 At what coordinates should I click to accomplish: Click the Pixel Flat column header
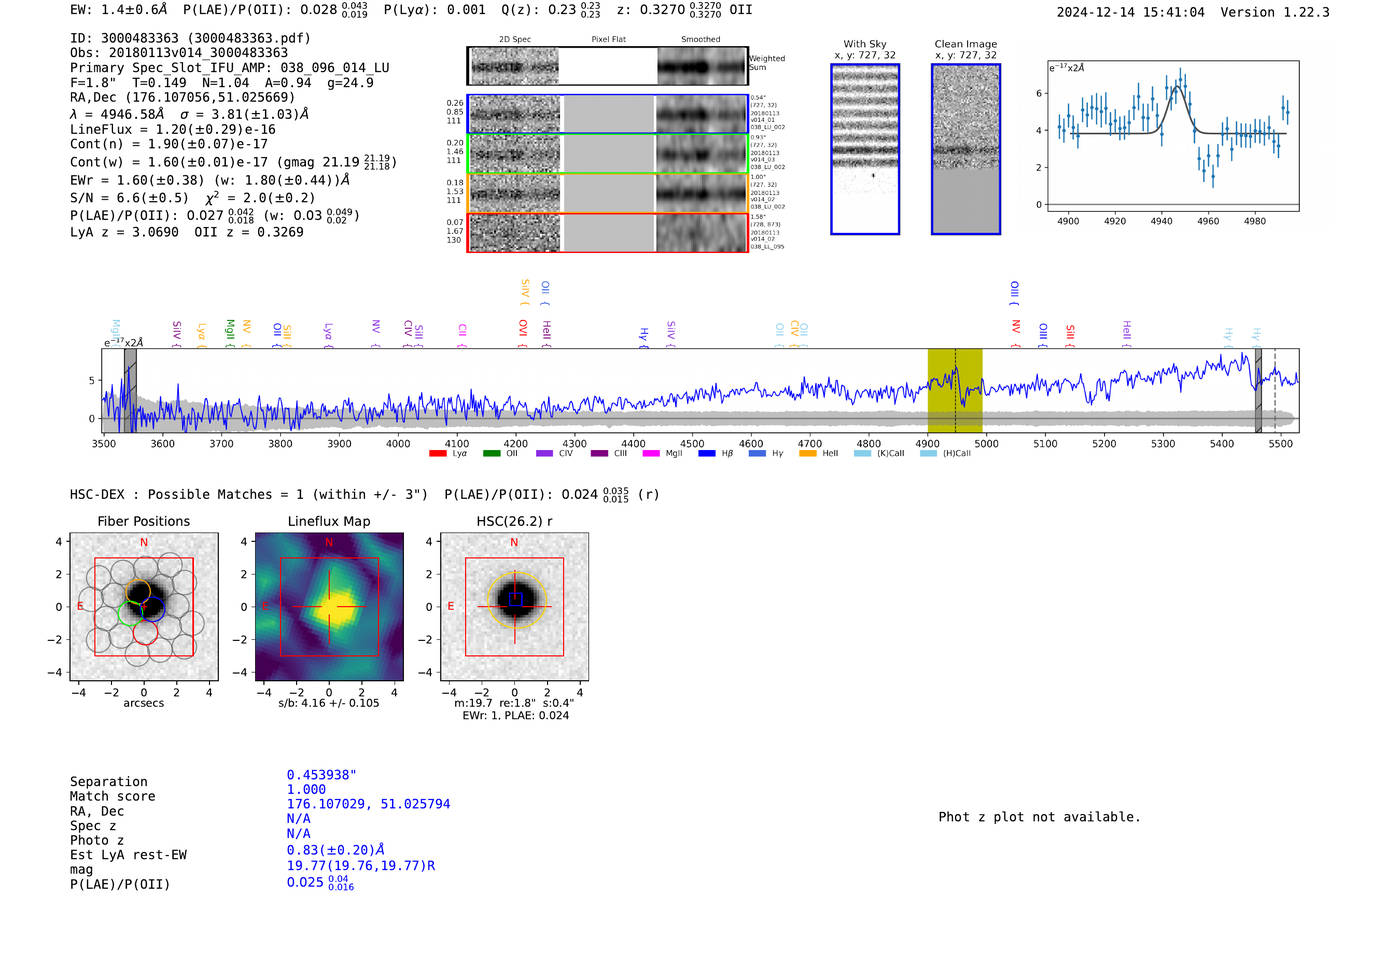(608, 40)
